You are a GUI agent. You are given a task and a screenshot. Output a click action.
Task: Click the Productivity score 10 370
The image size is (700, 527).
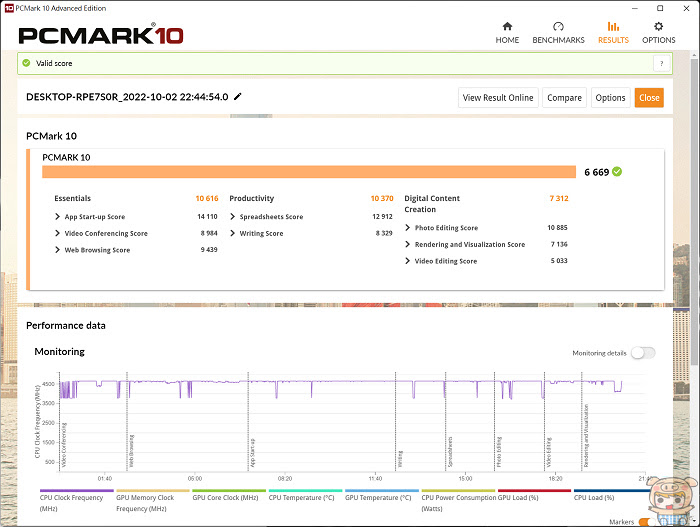[382, 198]
